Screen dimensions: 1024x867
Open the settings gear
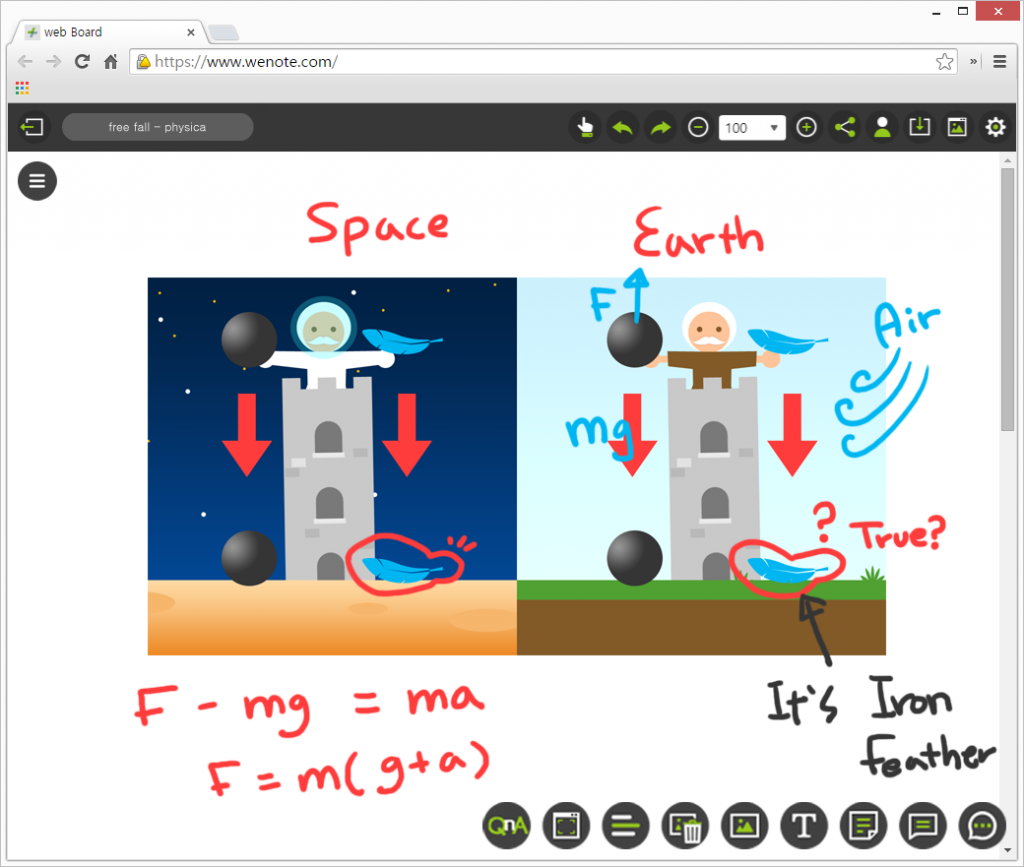click(x=995, y=127)
